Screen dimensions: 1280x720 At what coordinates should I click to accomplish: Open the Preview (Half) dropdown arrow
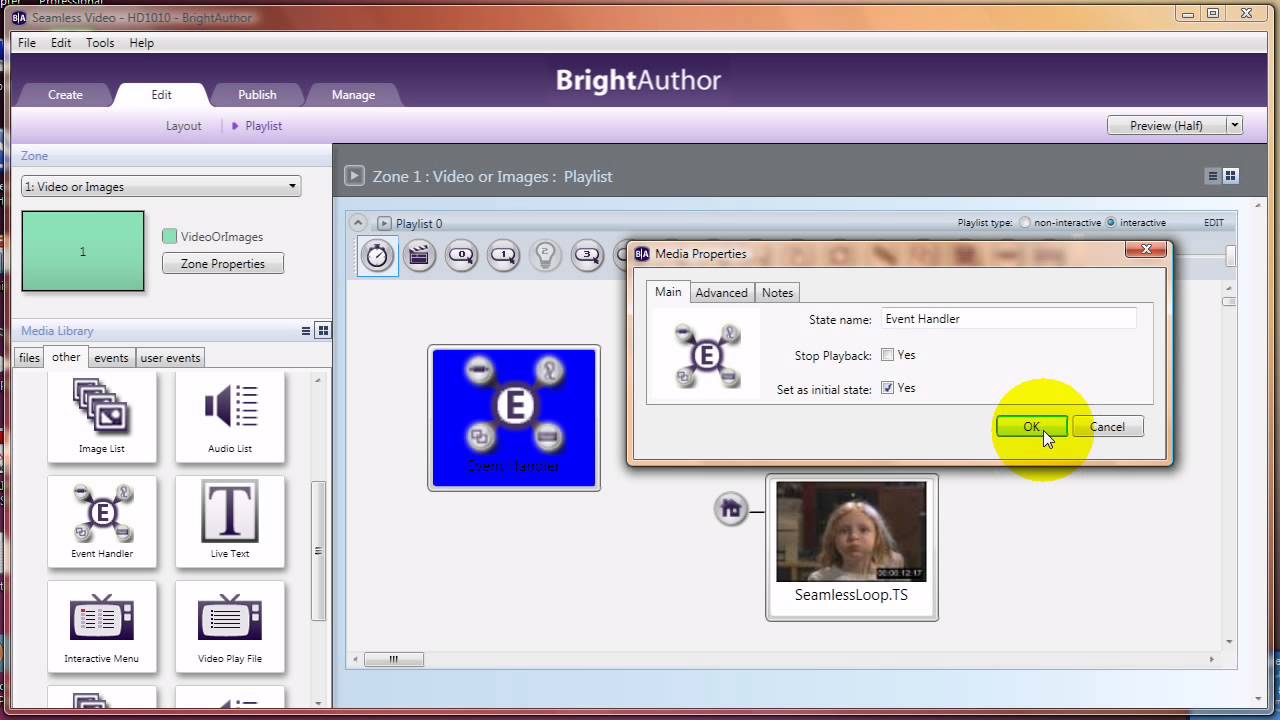coord(1235,126)
